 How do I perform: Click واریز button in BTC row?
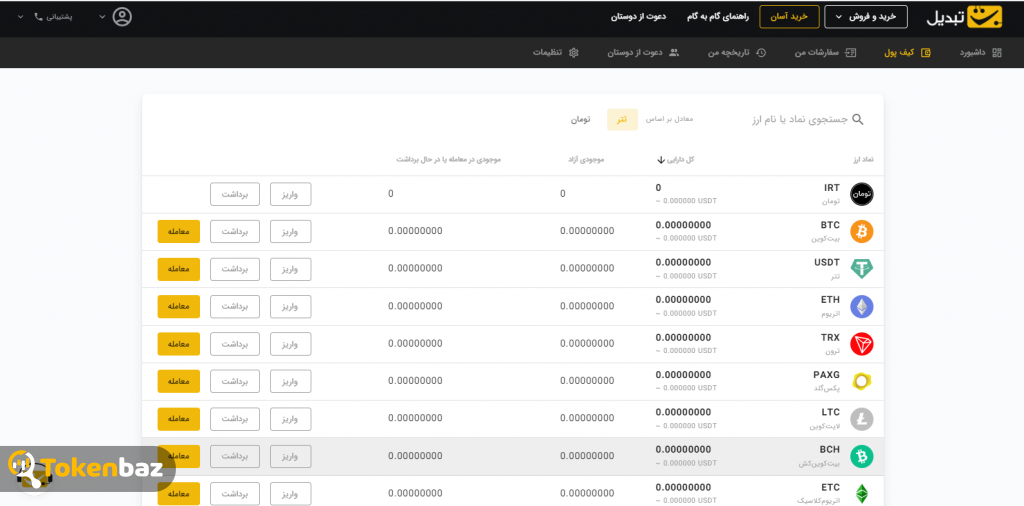[x=291, y=232]
